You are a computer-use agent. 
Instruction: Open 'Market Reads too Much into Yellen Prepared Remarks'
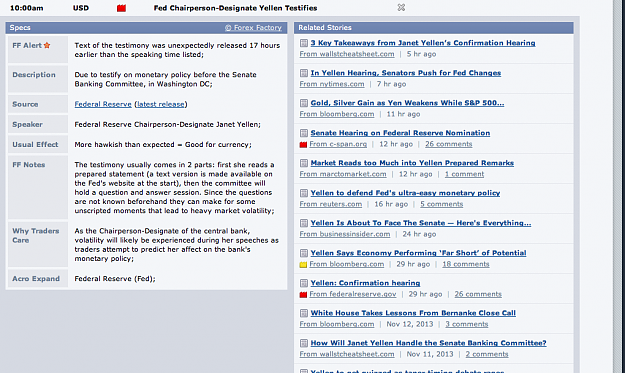pyautogui.click(x=412, y=163)
